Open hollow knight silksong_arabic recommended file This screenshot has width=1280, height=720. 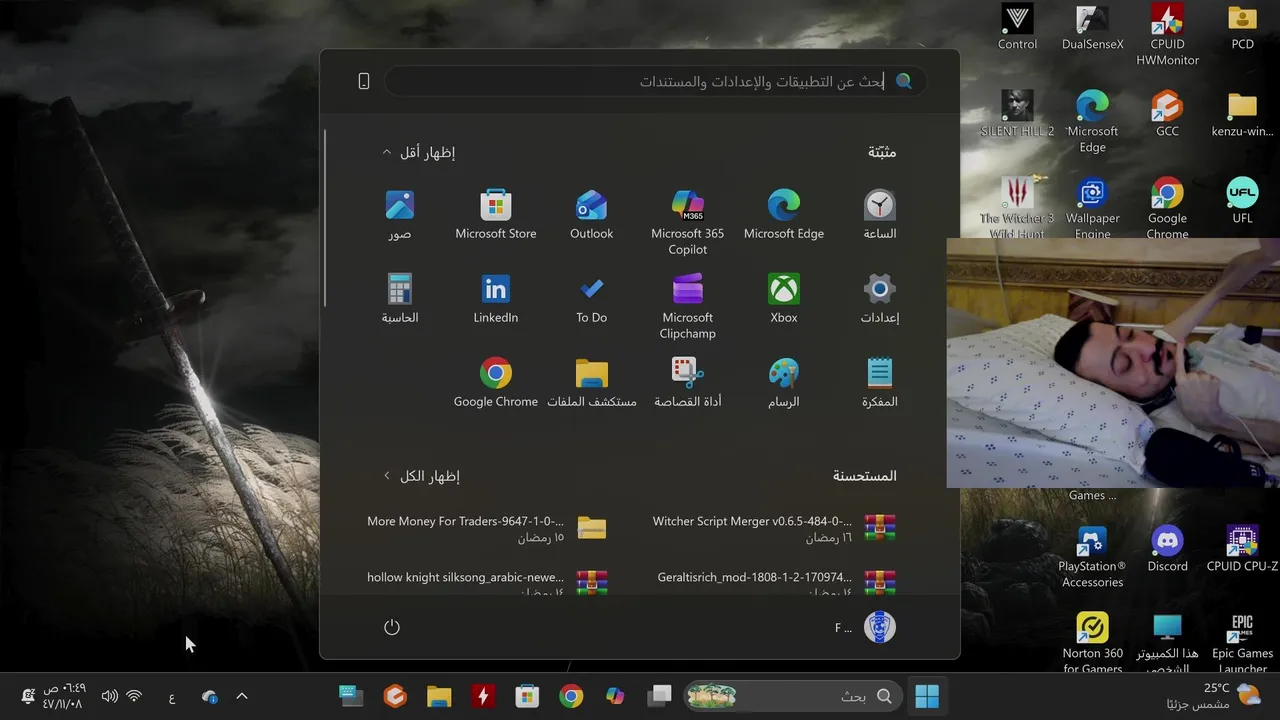click(x=487, y=582)
